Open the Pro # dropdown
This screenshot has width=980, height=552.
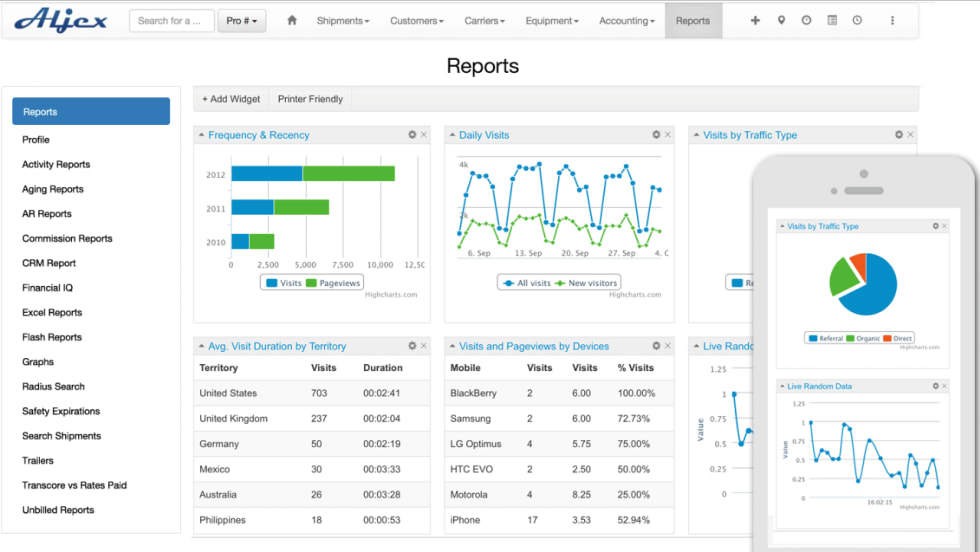pos(242,21)
